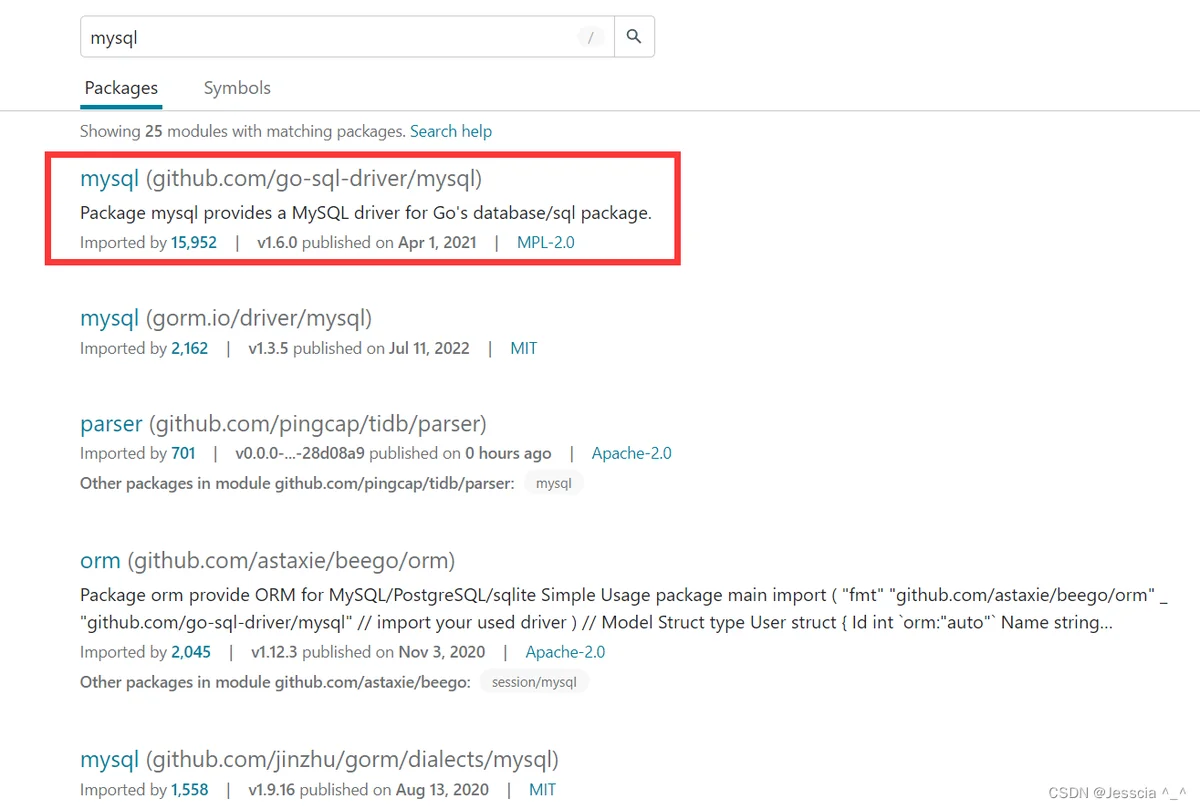This screenshot has width=1200, height=809.
Task: Click description Package mysql provides a MySQL driver
Action: pyautogui.click(x=366, y=213)
